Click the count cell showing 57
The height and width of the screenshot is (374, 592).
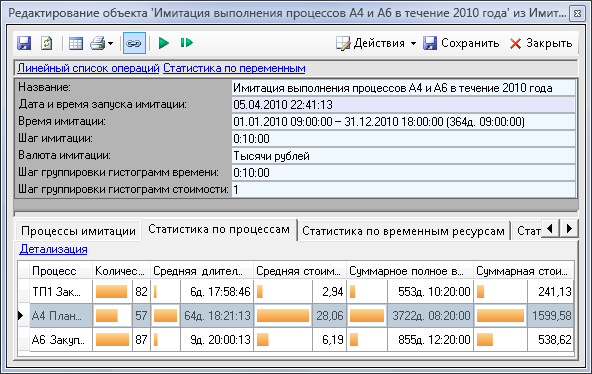click(141, 316)
